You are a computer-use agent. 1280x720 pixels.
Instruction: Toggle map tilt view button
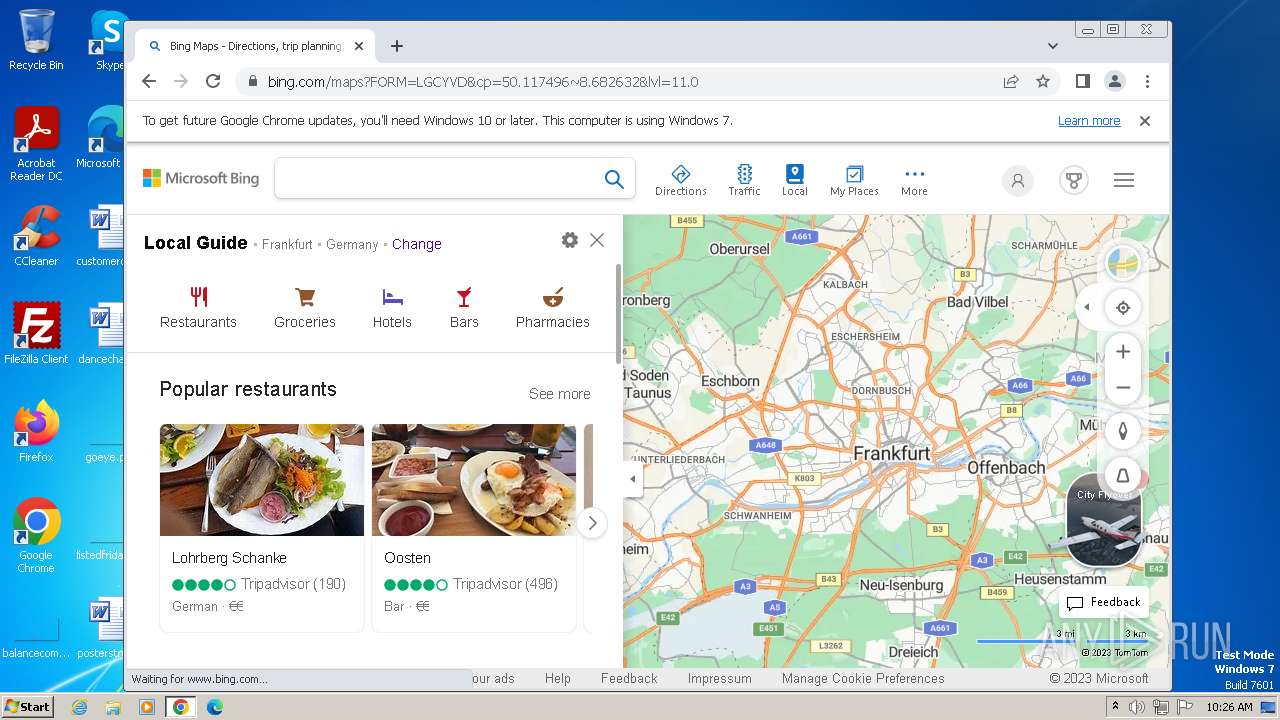pyautogui.click(x=1123, y=475)
